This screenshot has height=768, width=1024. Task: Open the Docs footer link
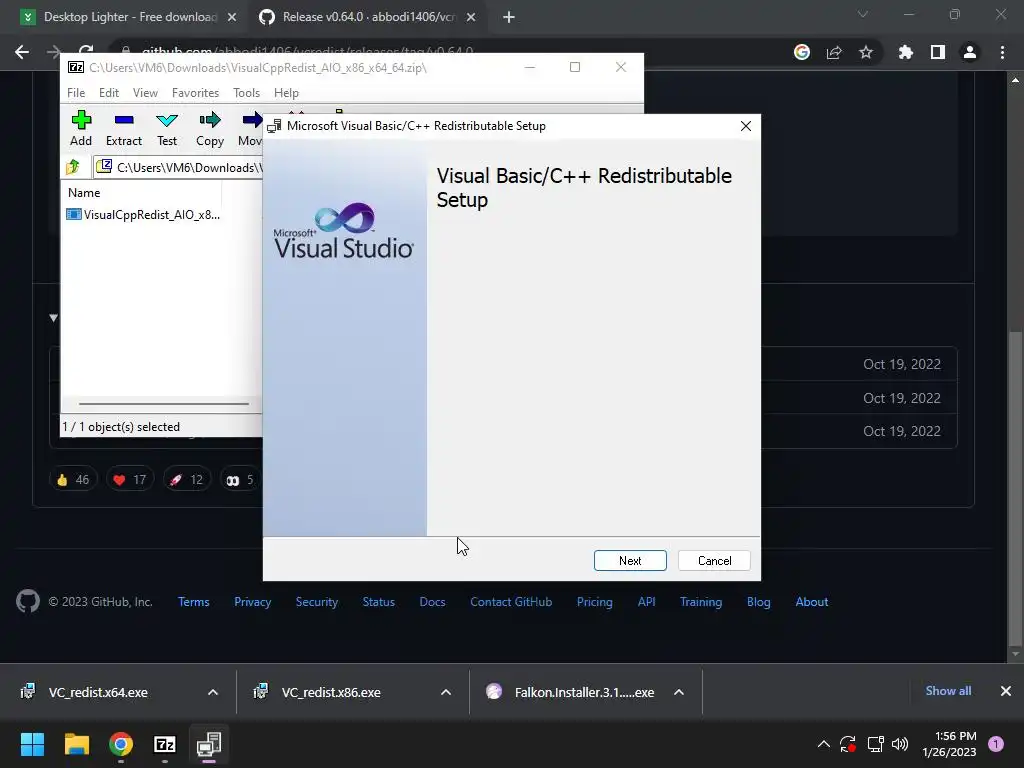tap(432, 601)
